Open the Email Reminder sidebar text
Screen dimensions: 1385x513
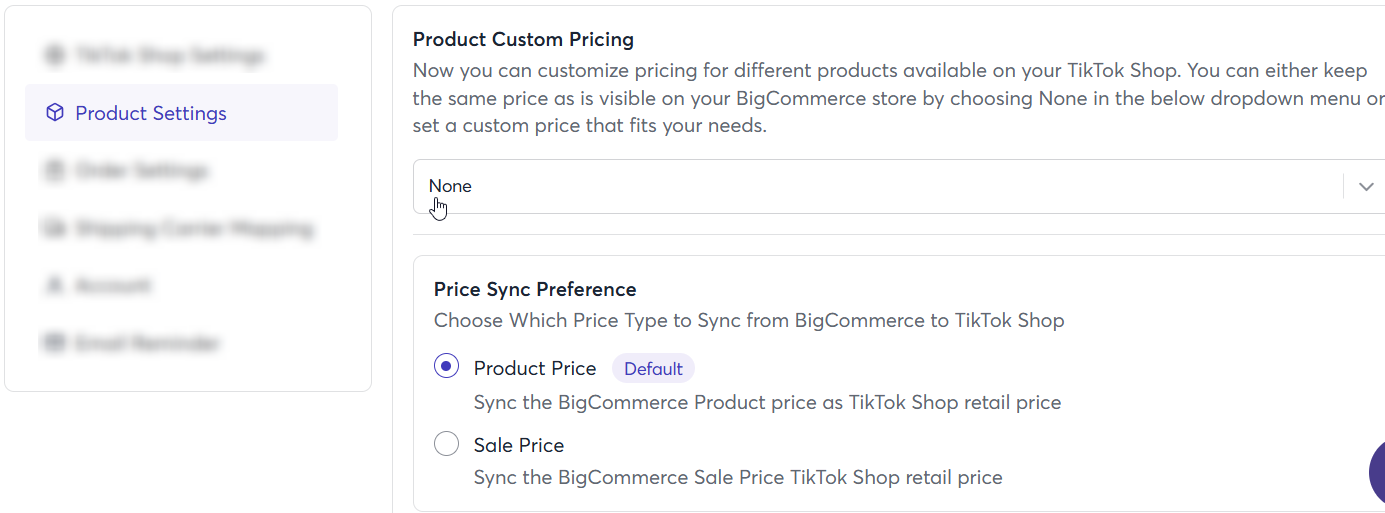coord(147,344)
